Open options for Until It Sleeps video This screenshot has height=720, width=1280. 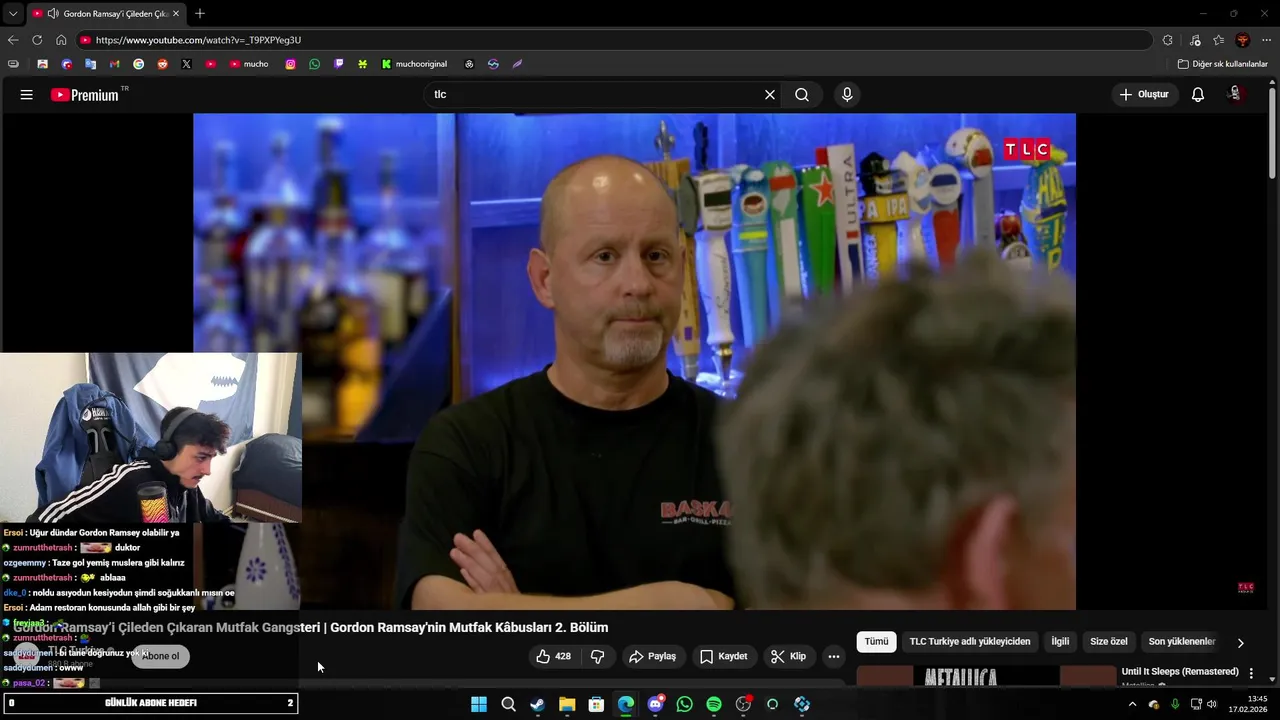point(1251,673)
